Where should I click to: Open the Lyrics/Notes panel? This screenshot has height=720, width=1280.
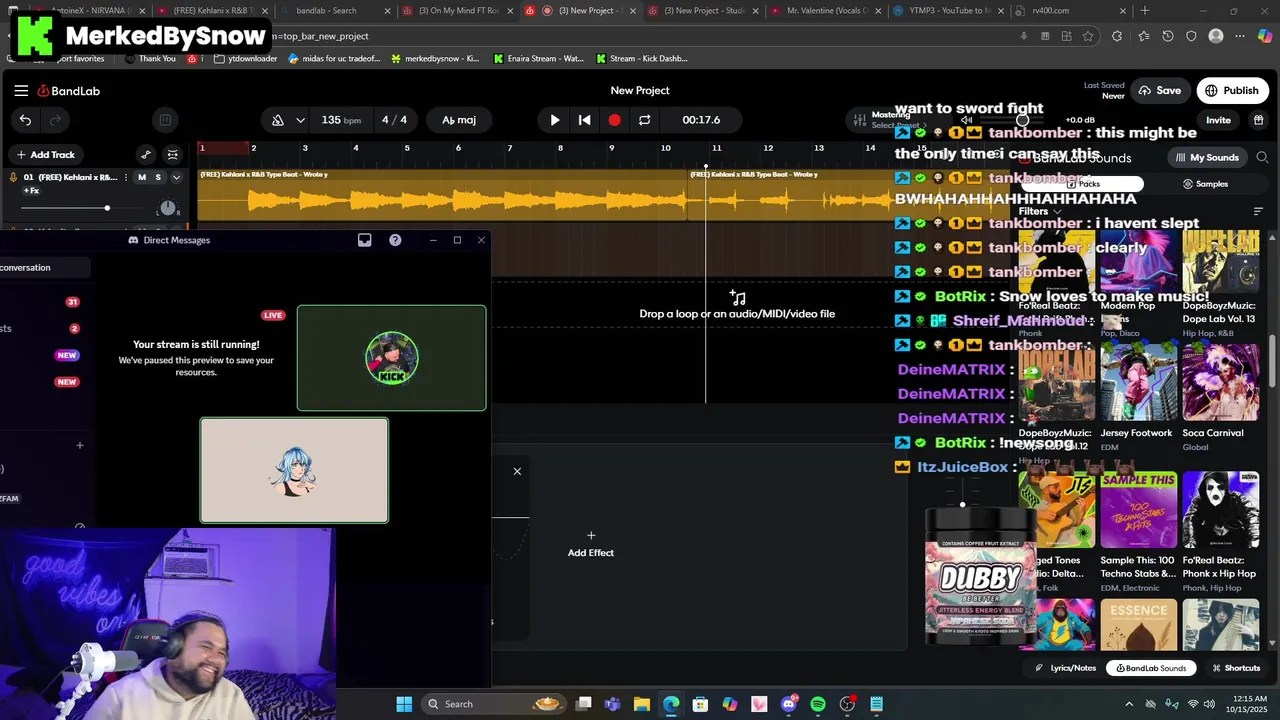pos(1066,668)
